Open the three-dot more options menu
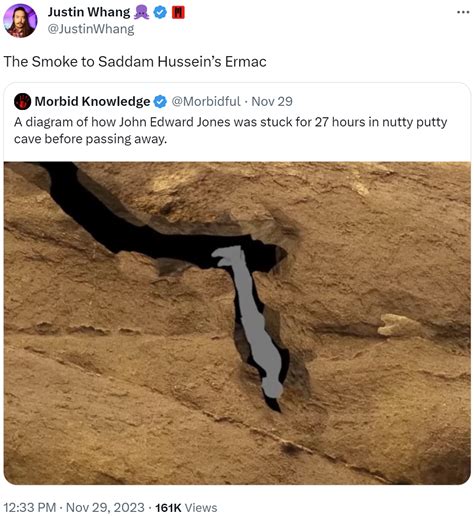The height and width of the screenshot is (516, 474). click(463, 13)
